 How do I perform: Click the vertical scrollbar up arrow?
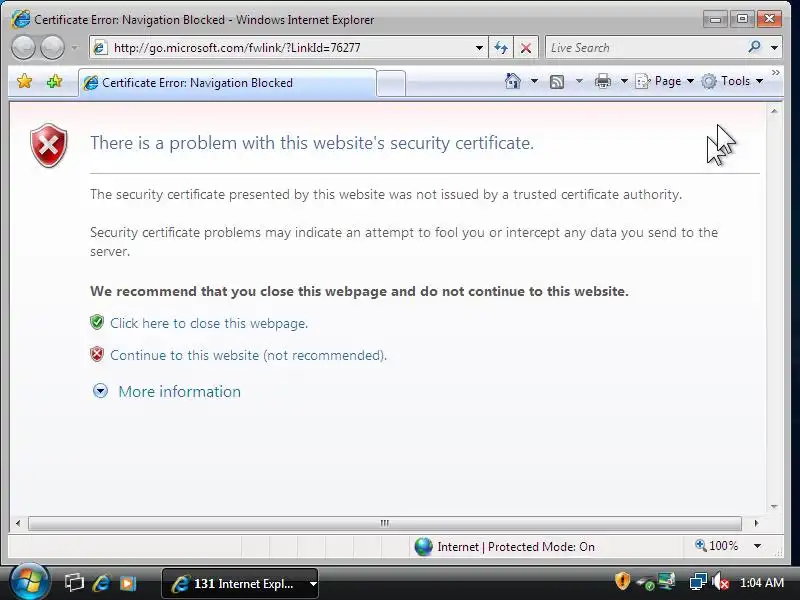774,111
